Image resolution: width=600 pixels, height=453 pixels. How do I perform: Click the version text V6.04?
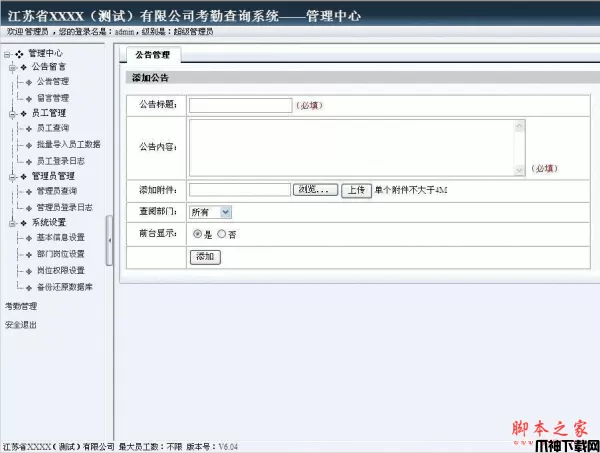(x=228, y=446)
